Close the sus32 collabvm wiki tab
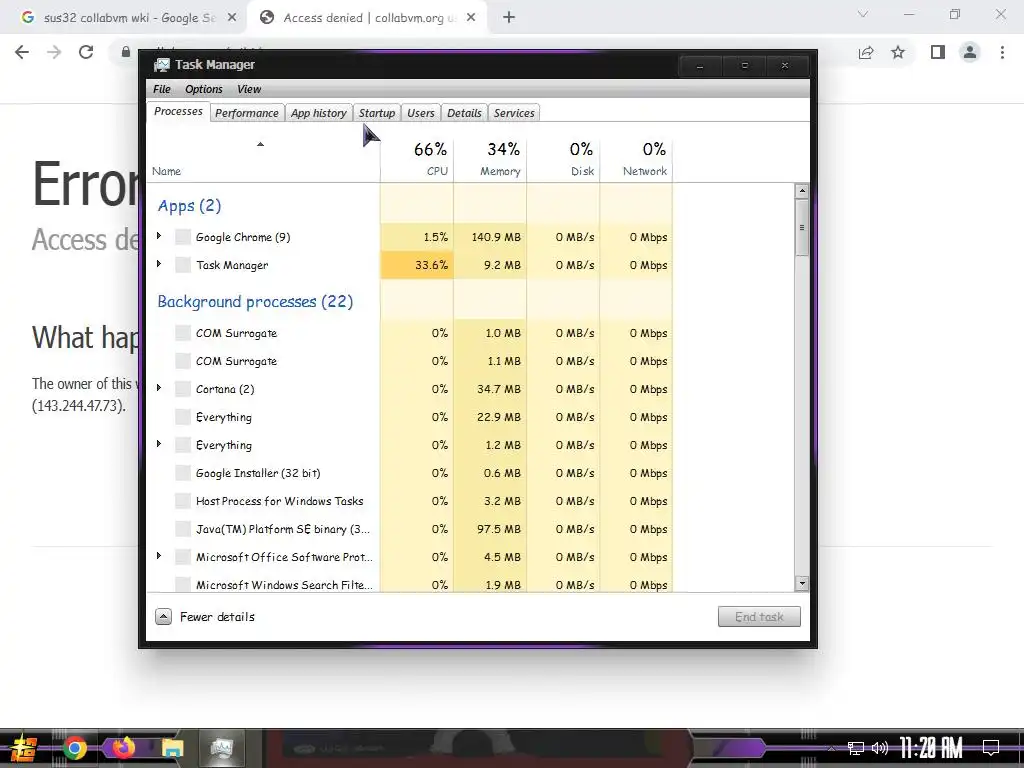 click(232, 18)
